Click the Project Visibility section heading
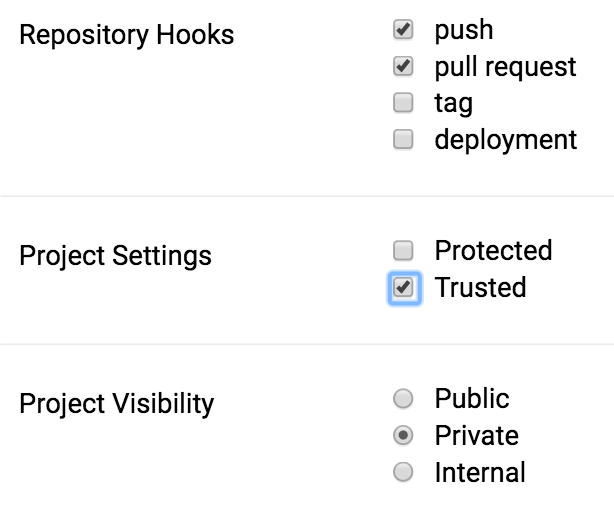614x507 pixels. click(117, 404)
